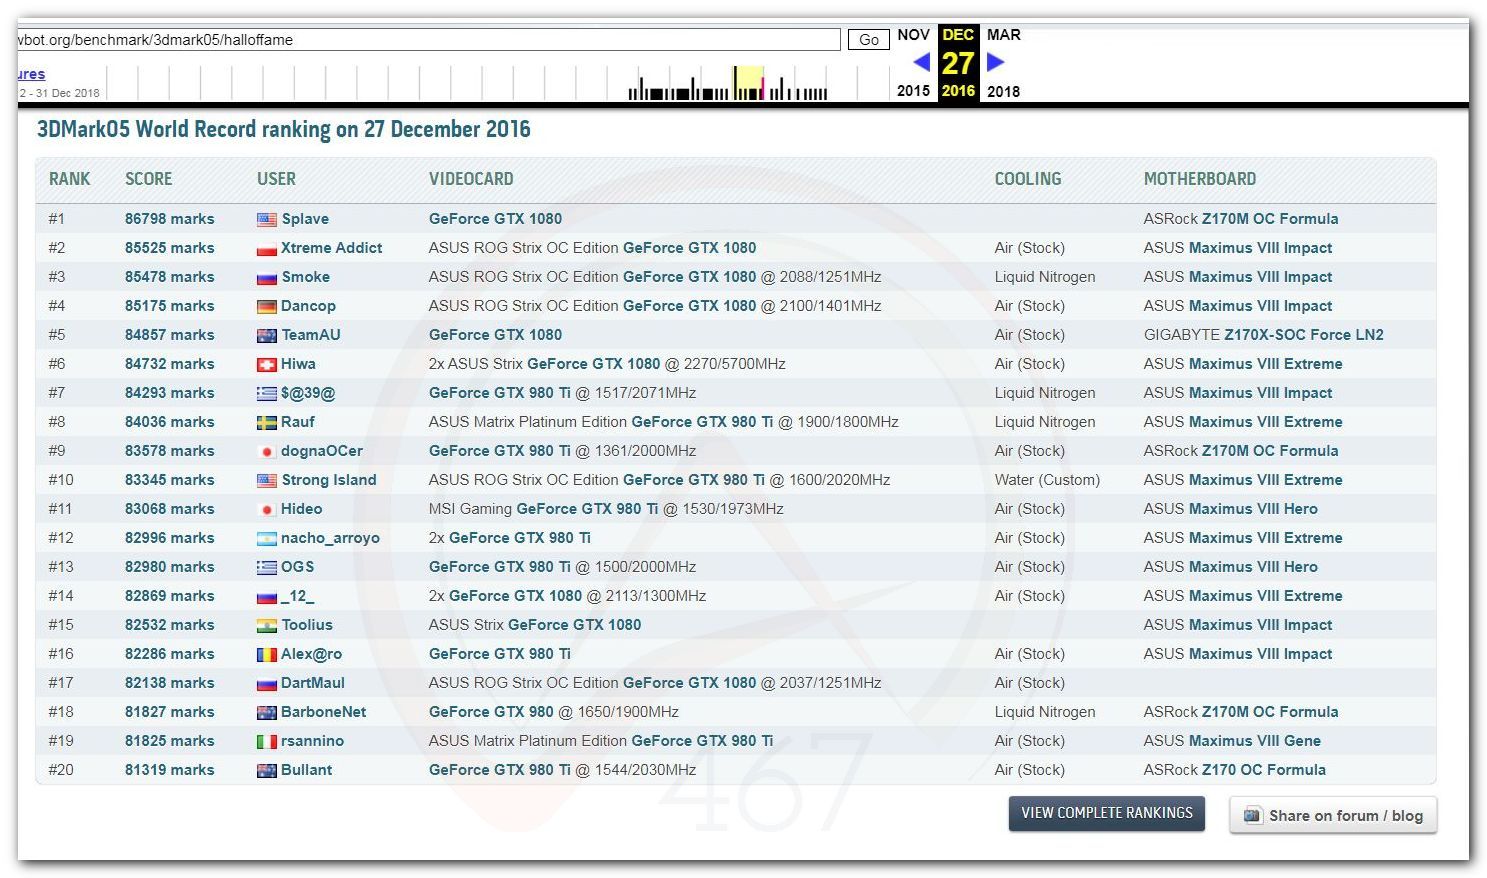Open the Maximus VIII Gene motherboard link

[x=1255, y=741]
